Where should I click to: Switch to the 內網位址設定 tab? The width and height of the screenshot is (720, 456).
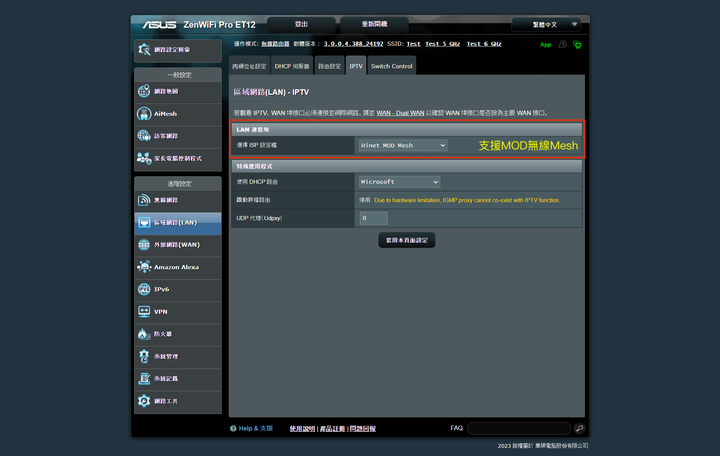click(249, 66)
